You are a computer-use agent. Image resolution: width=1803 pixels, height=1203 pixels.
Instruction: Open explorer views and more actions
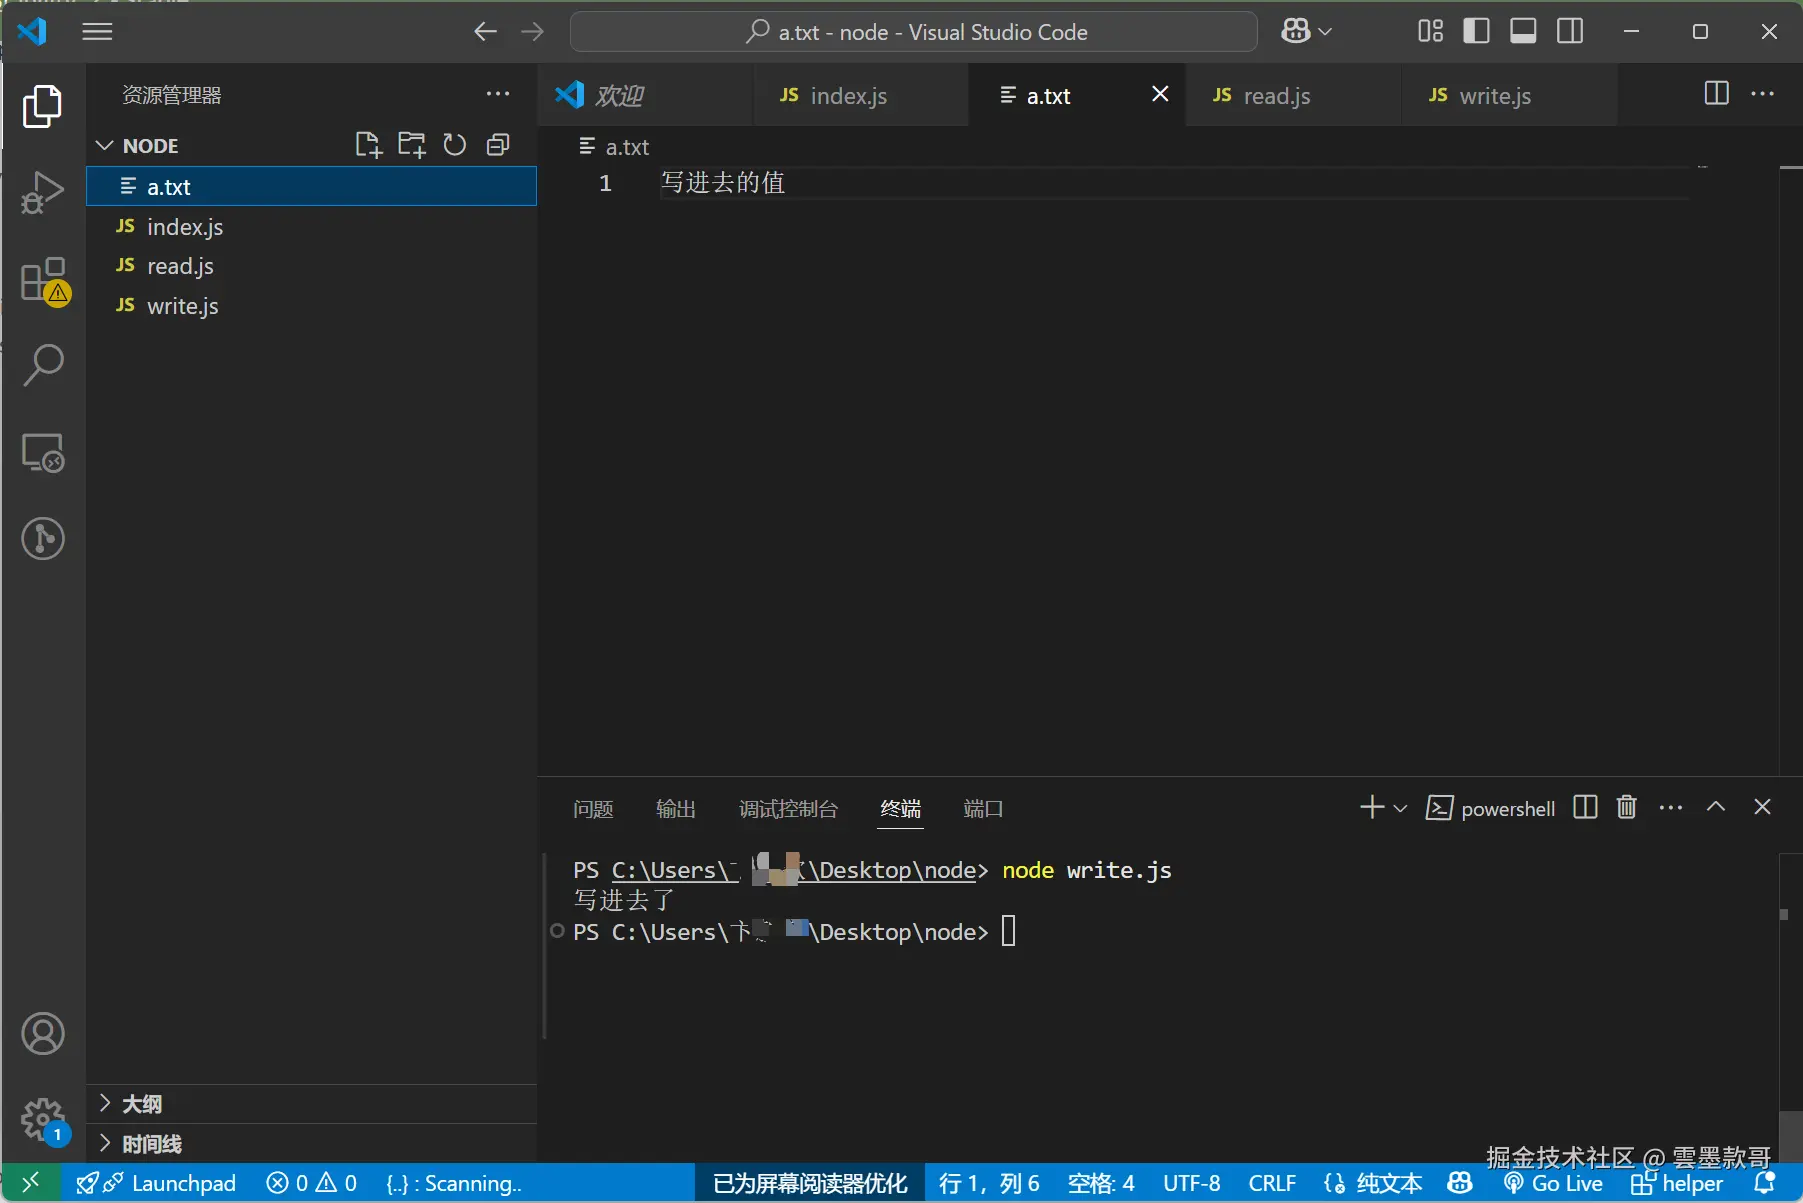[498, 94]
